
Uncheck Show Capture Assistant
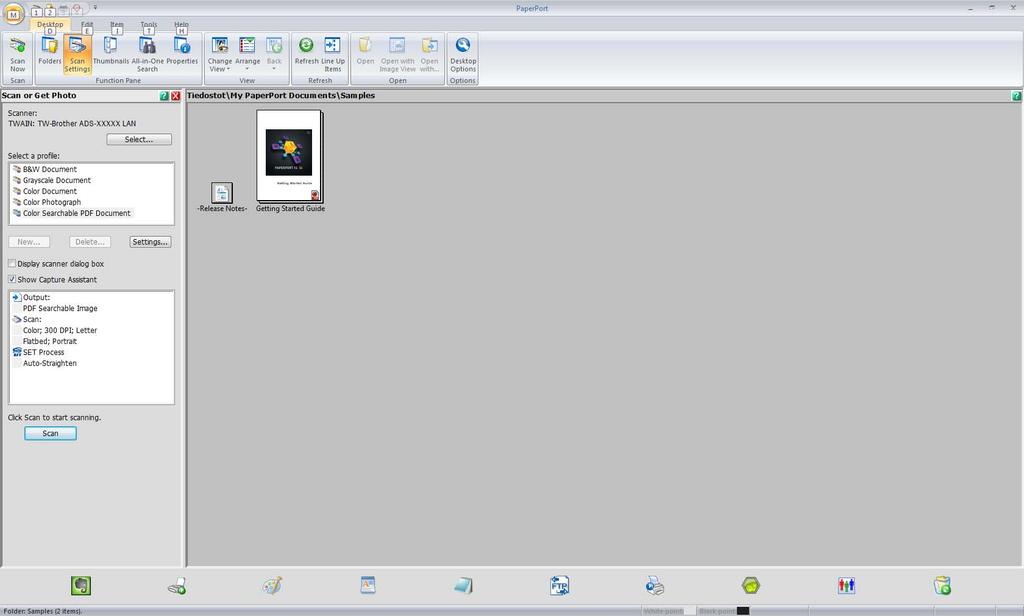click(12, 279)
